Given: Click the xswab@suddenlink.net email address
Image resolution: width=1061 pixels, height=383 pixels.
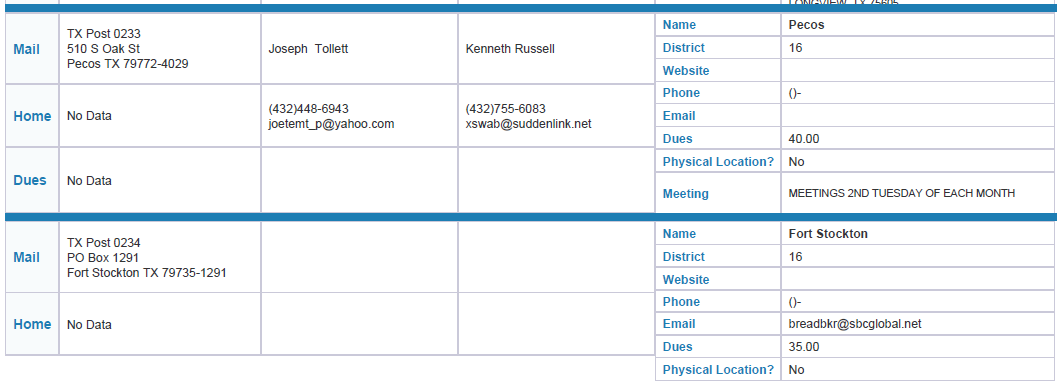Looking at the screenshot, I should click(528, 124).
